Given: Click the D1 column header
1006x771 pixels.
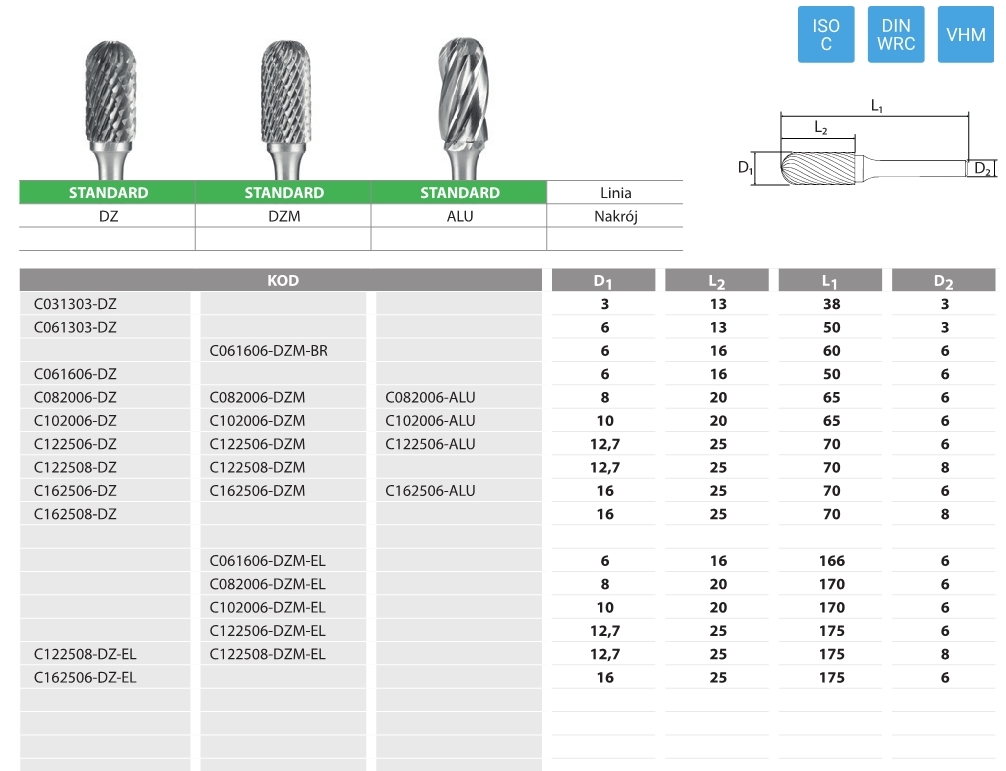Looking at the screenshot, I should tap(603, 281).
